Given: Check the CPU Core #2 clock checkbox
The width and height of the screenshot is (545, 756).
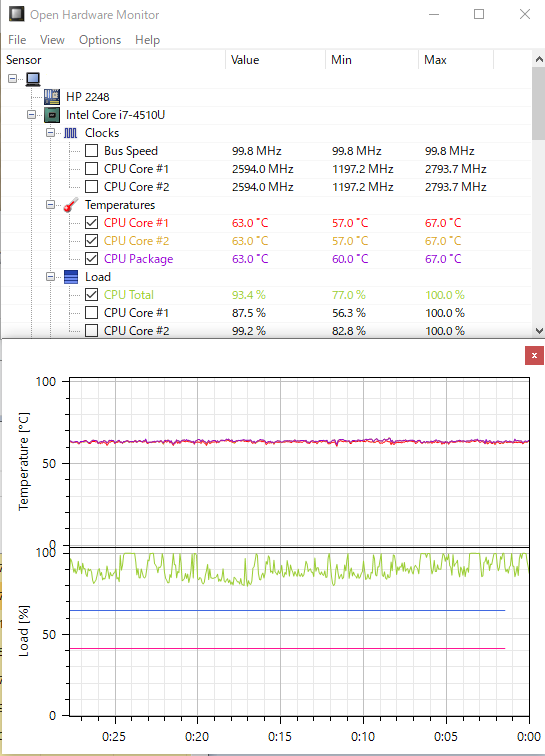Looking at the screenshot, I should click(91, 187).
